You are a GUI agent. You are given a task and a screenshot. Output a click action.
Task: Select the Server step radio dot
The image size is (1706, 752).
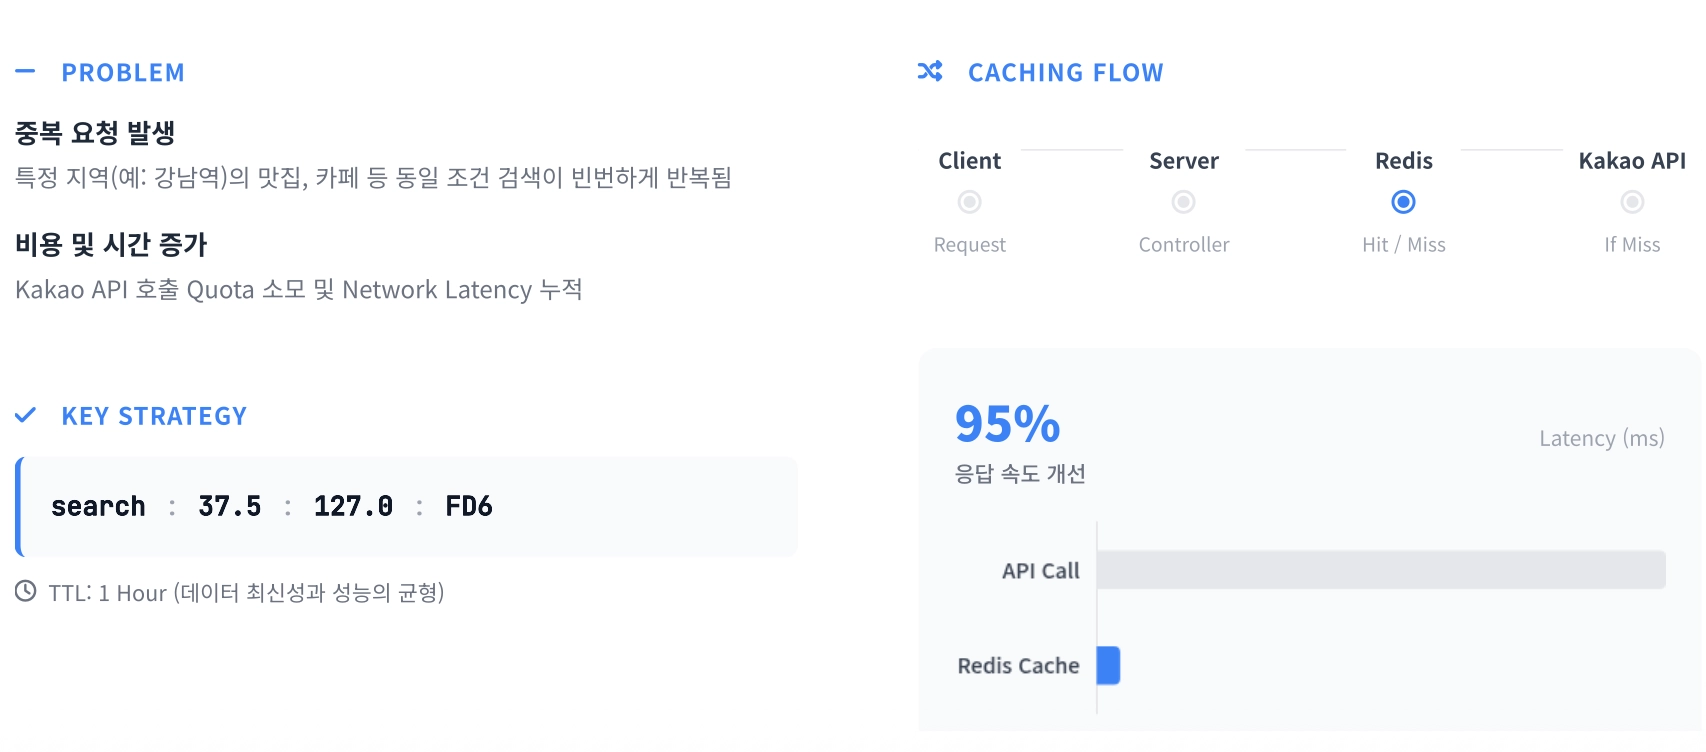point(1183,202)
